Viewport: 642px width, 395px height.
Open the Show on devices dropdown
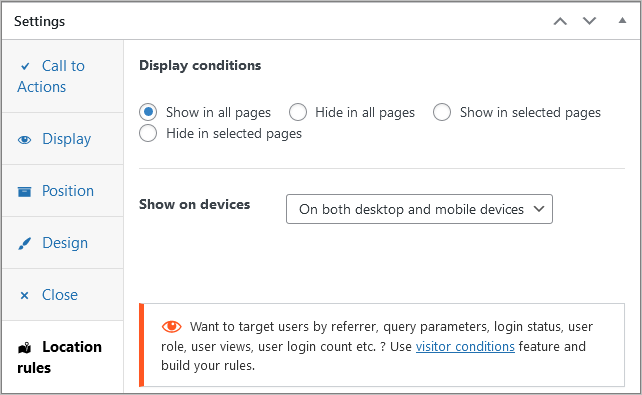coord(419,209)
